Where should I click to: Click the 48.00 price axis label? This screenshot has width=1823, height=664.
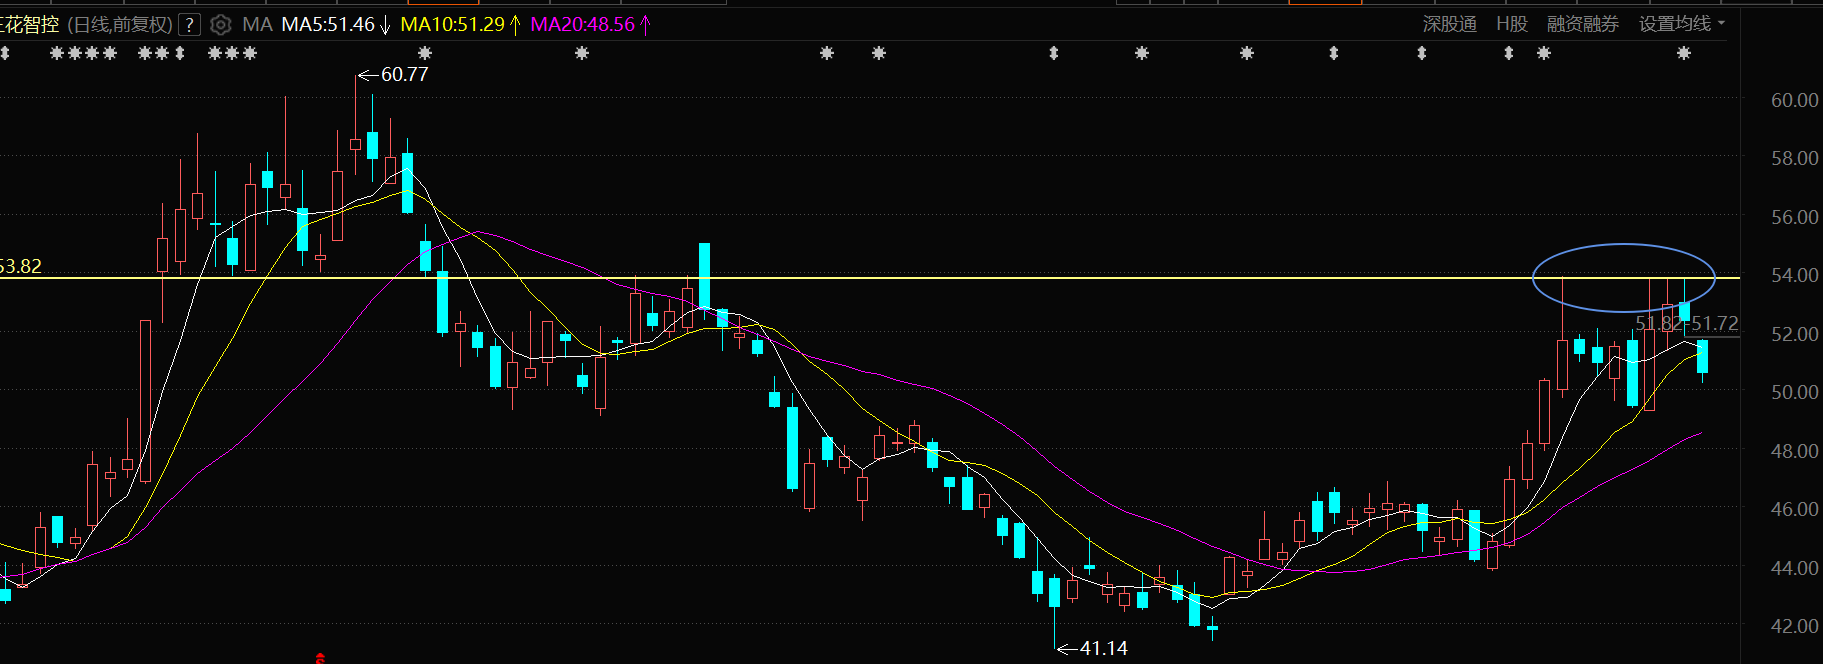coord(1794,451)
